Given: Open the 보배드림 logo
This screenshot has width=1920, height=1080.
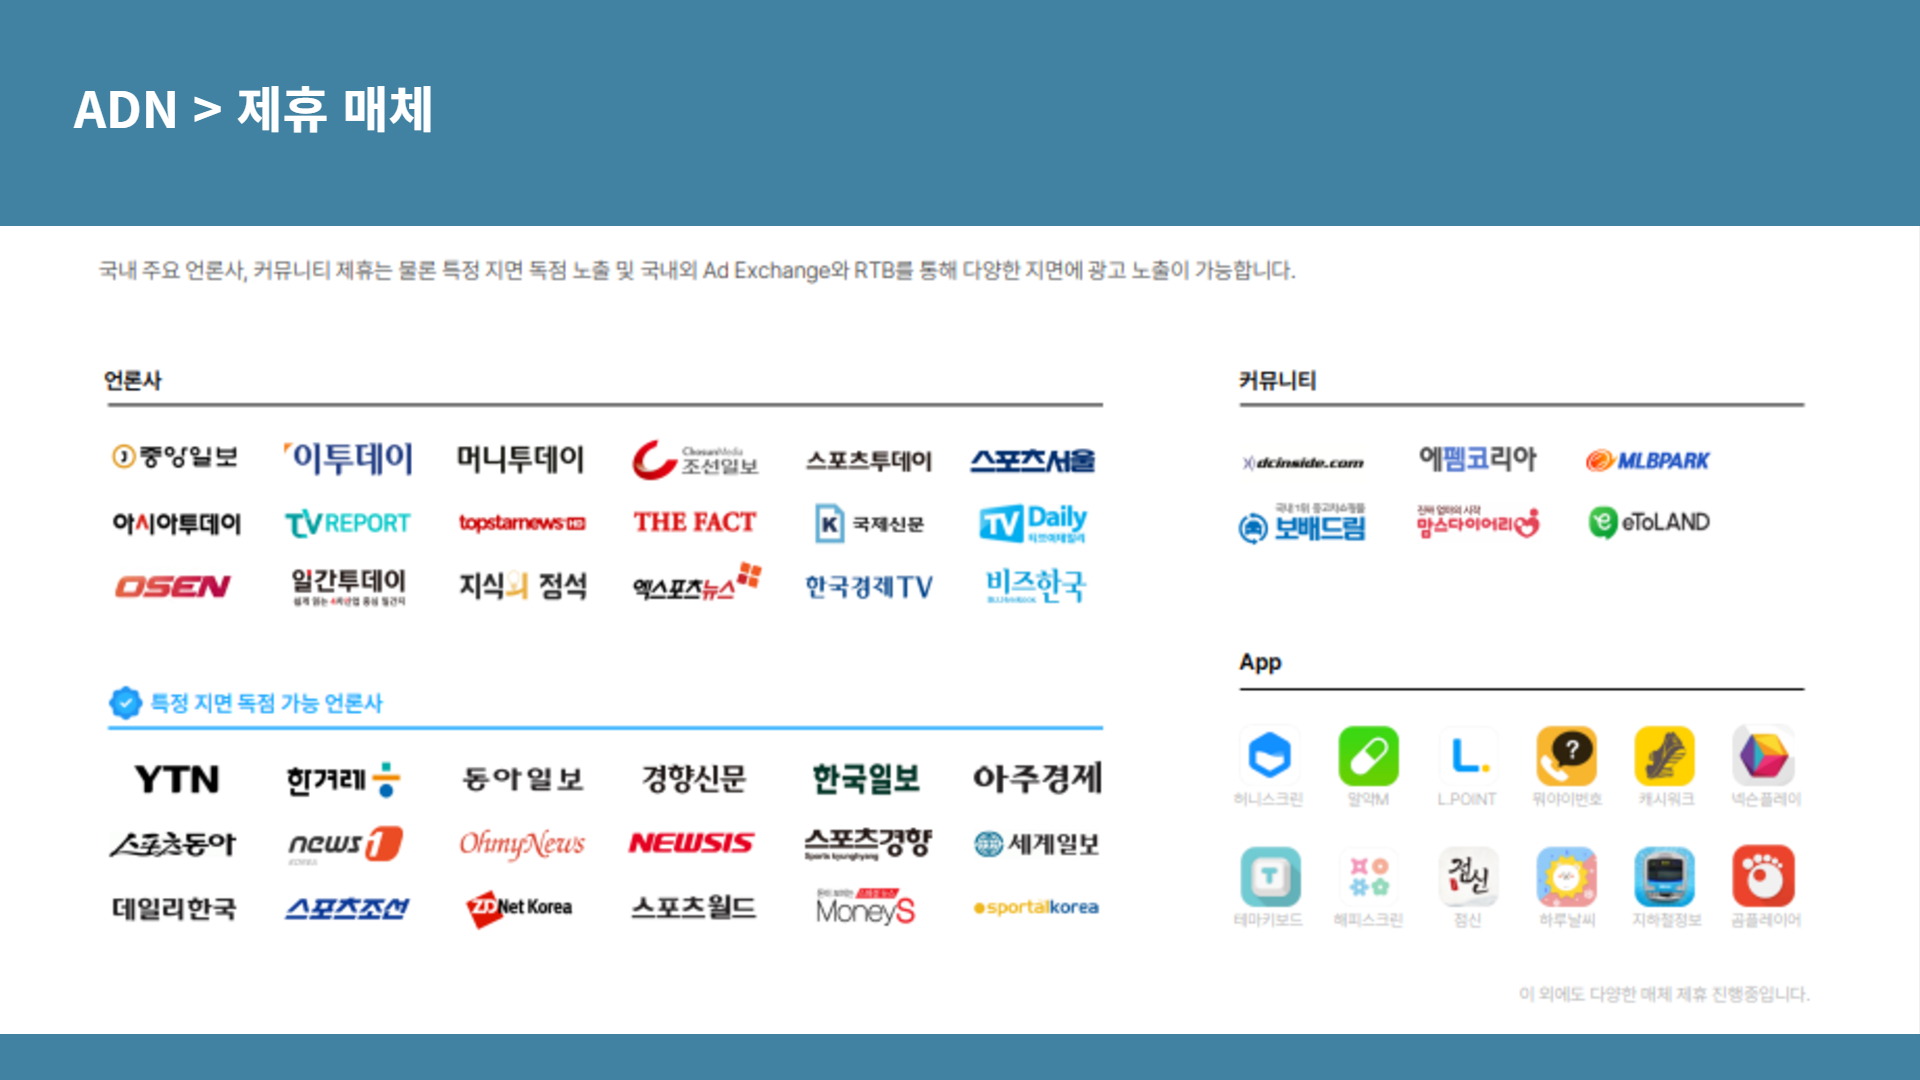Looking at the screenshot, I should click(x=1302, y=523).
